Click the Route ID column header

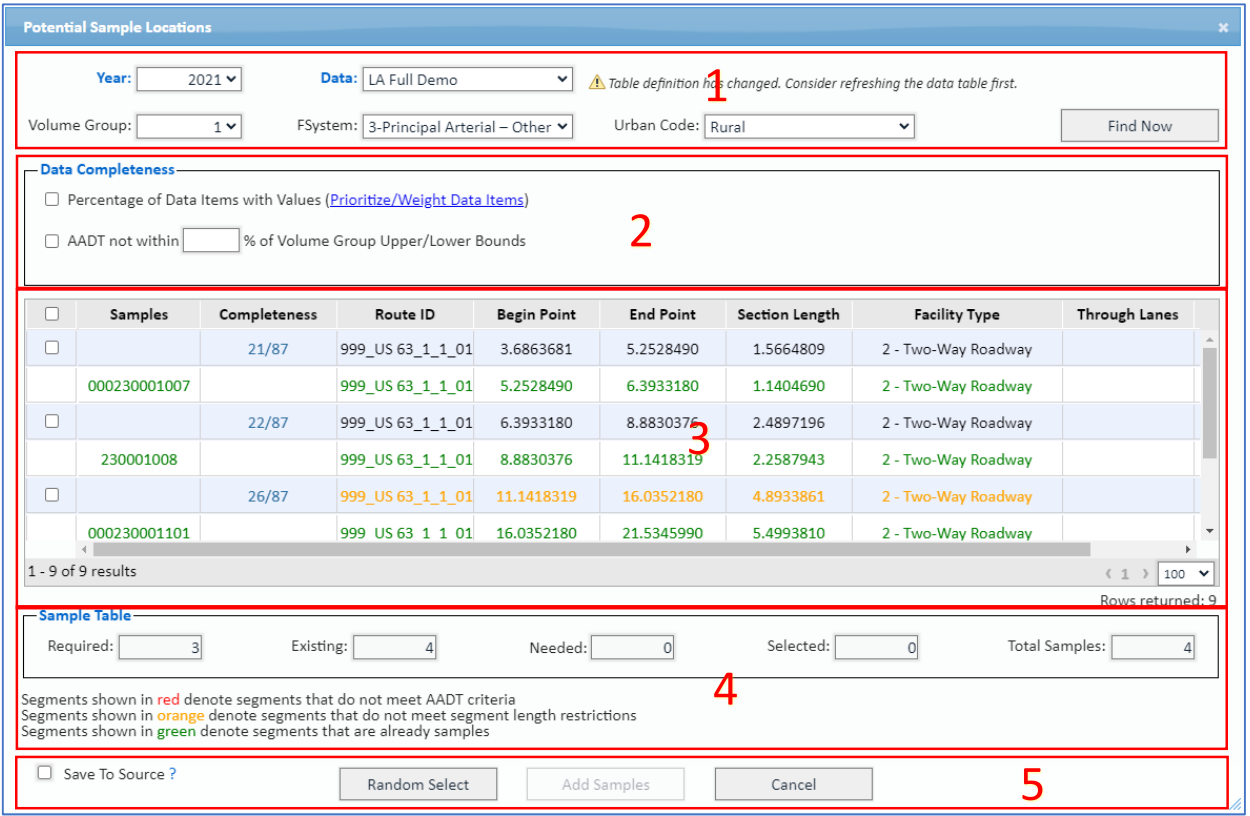click(x=405, y=314)
